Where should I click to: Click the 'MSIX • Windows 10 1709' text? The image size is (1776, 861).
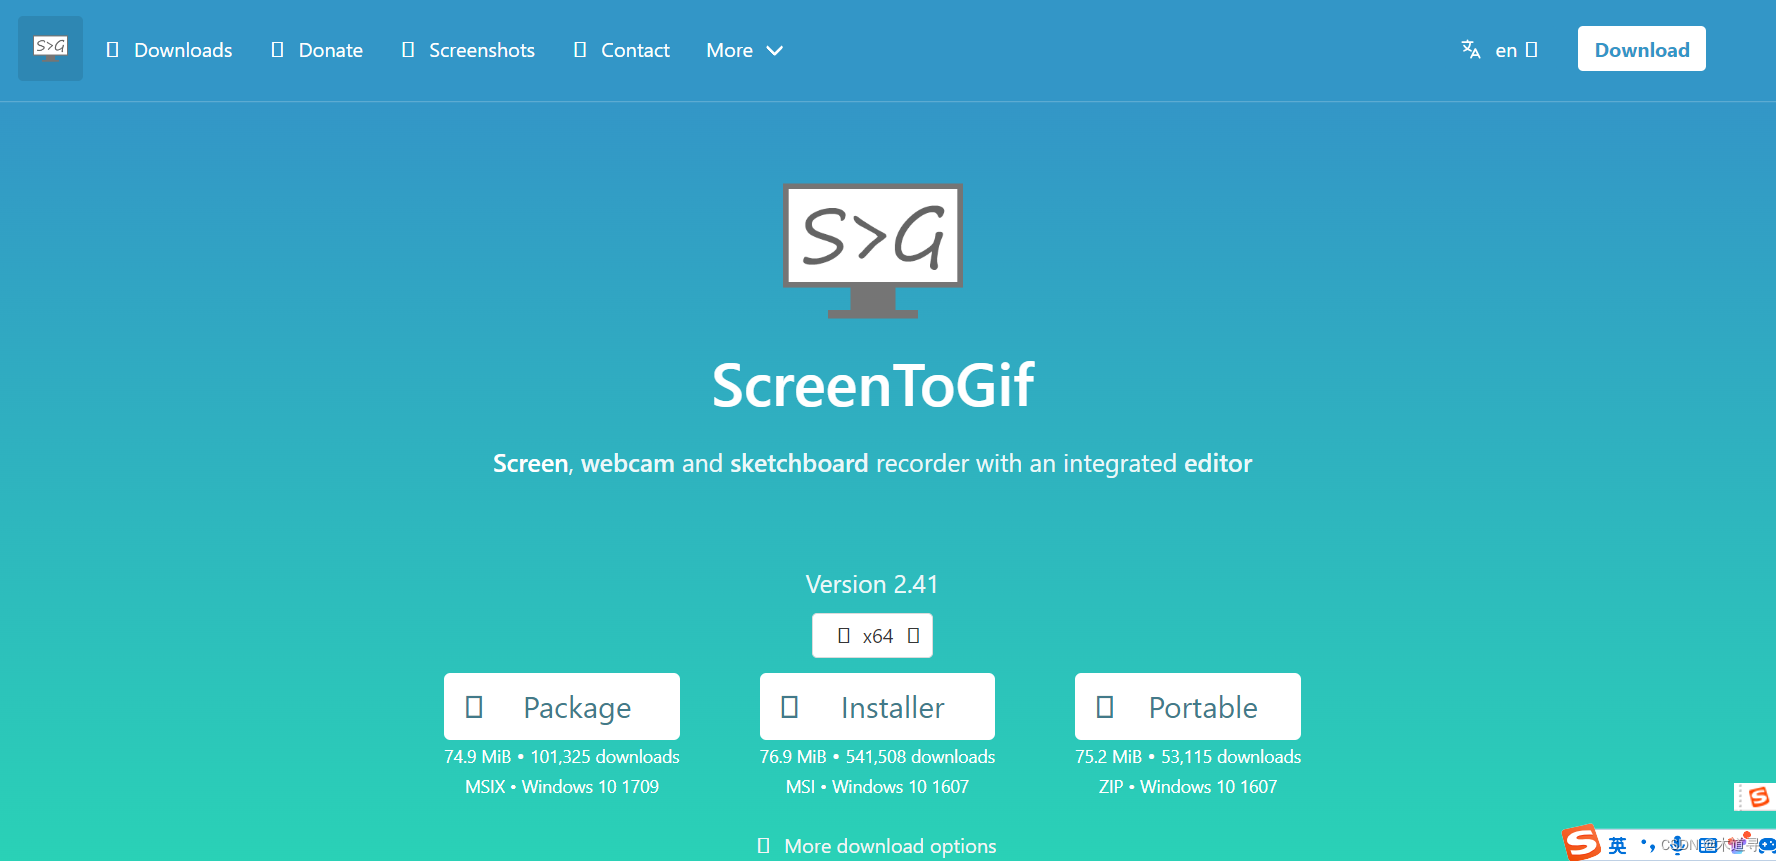[x=562, y=787]
